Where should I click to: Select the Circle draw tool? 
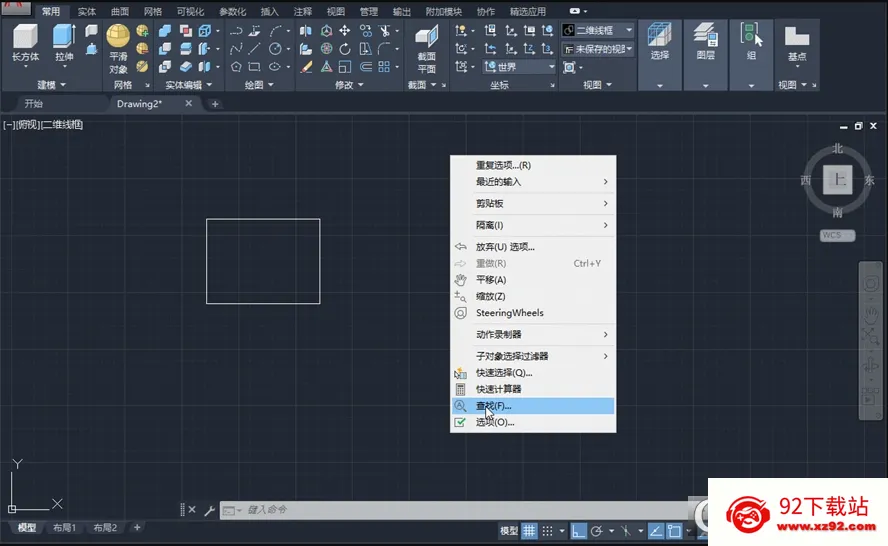(x=275, y=49)
